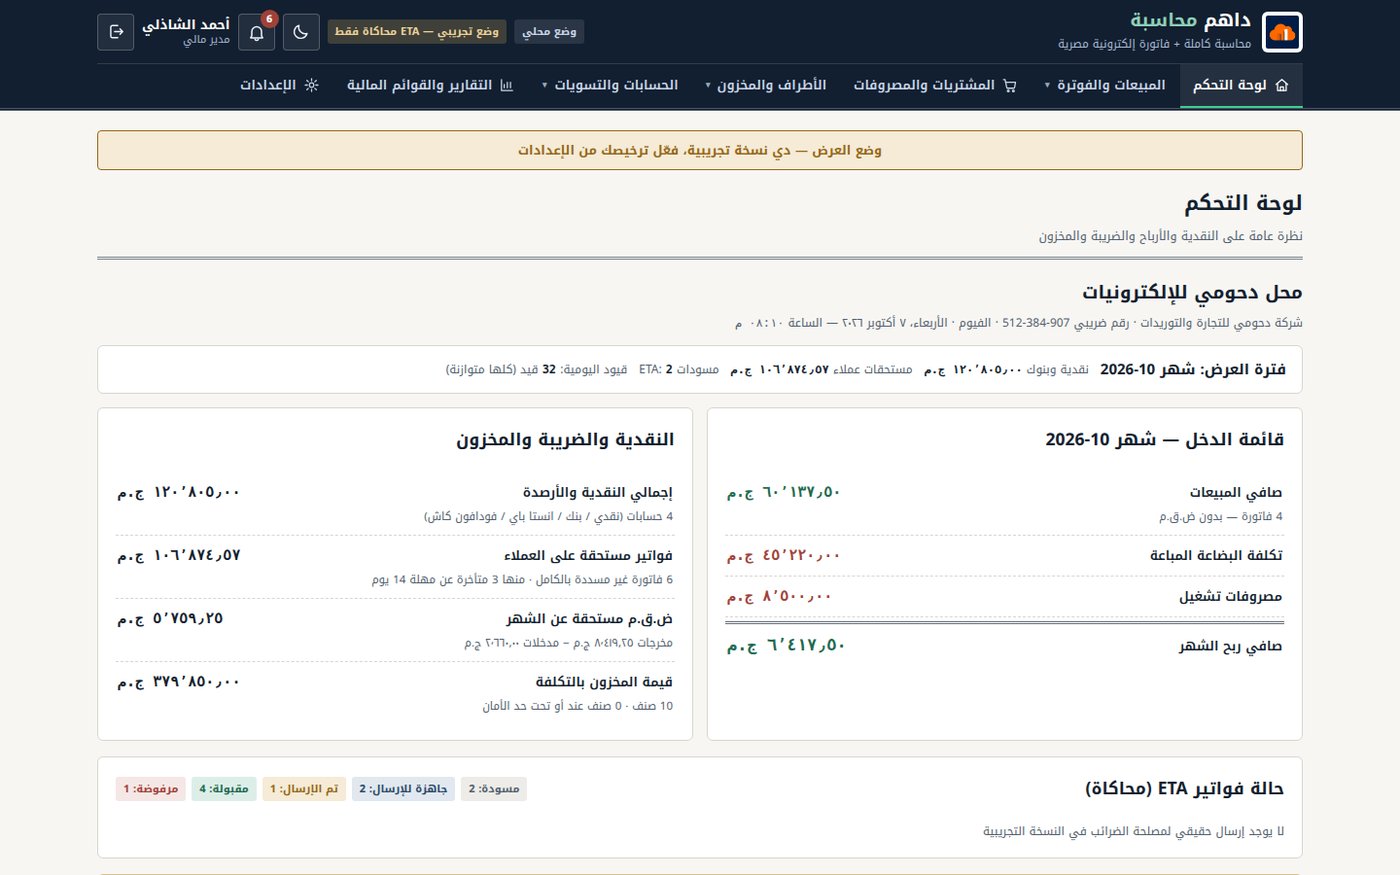Click صافي المبيعات value ٦٠٬١٣٧٫٥٠
The height and width of the screenshot is (875, 1400).
click(783, 492)
